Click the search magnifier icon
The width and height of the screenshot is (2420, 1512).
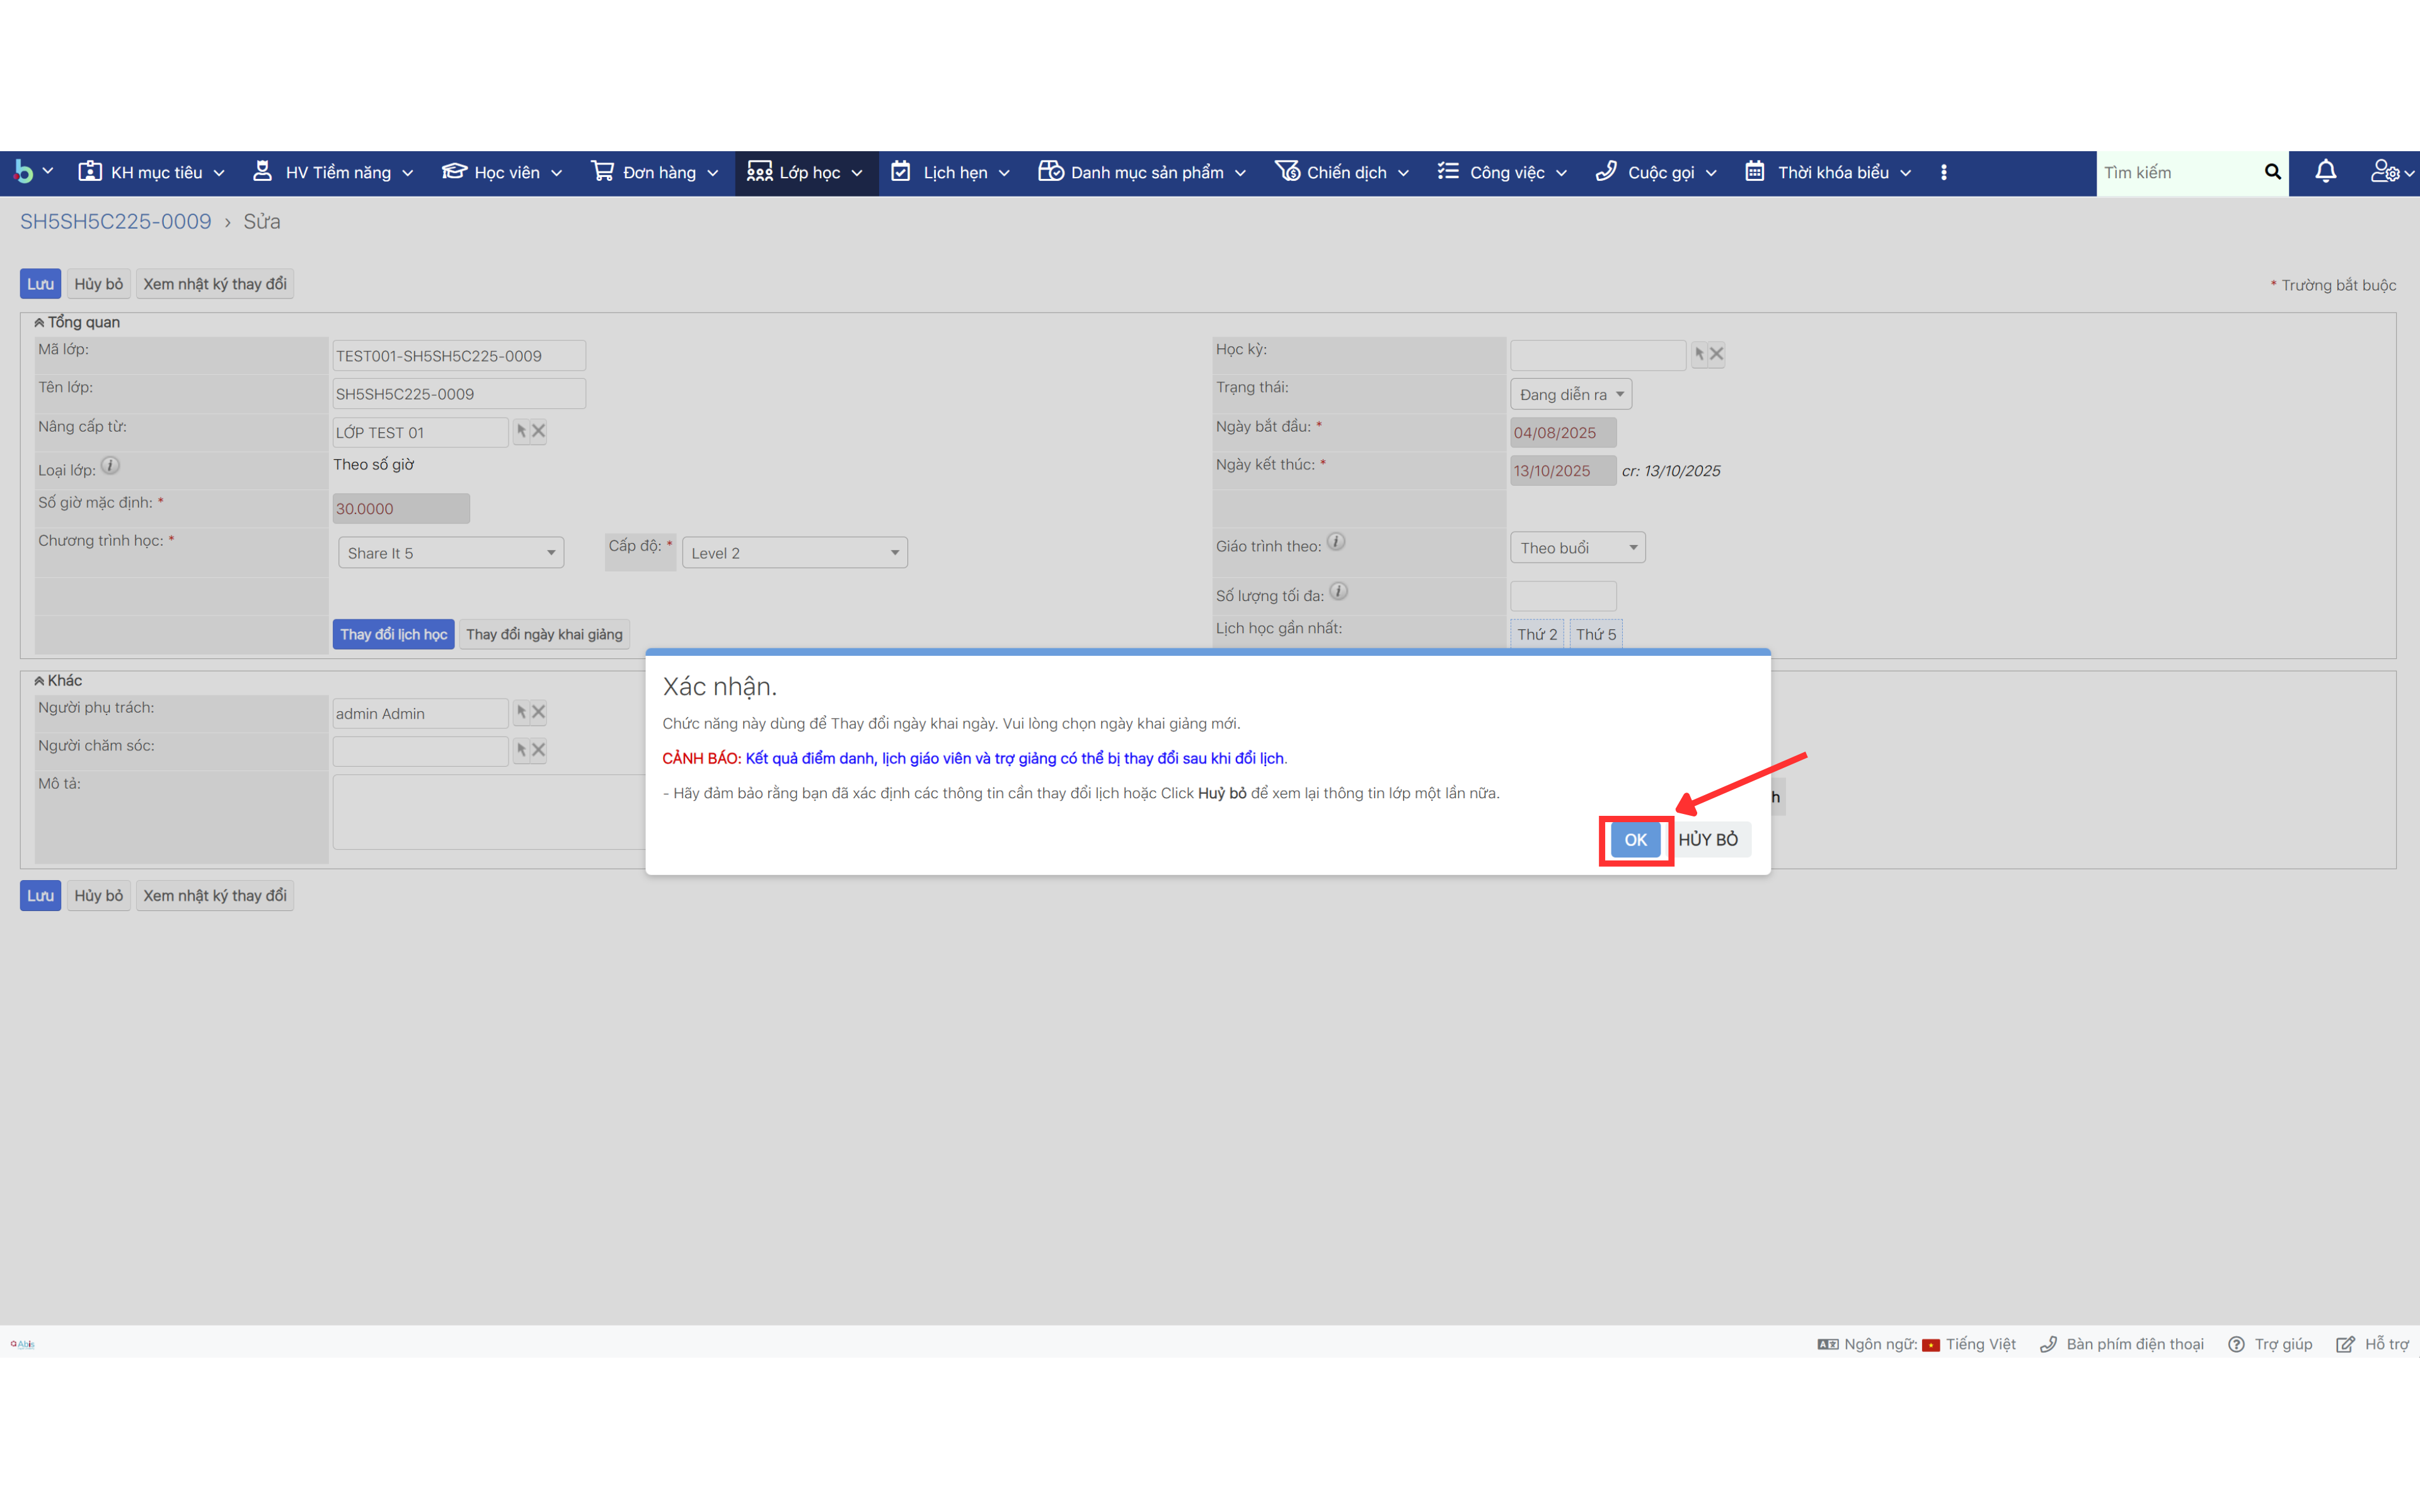pos(2272,172)
